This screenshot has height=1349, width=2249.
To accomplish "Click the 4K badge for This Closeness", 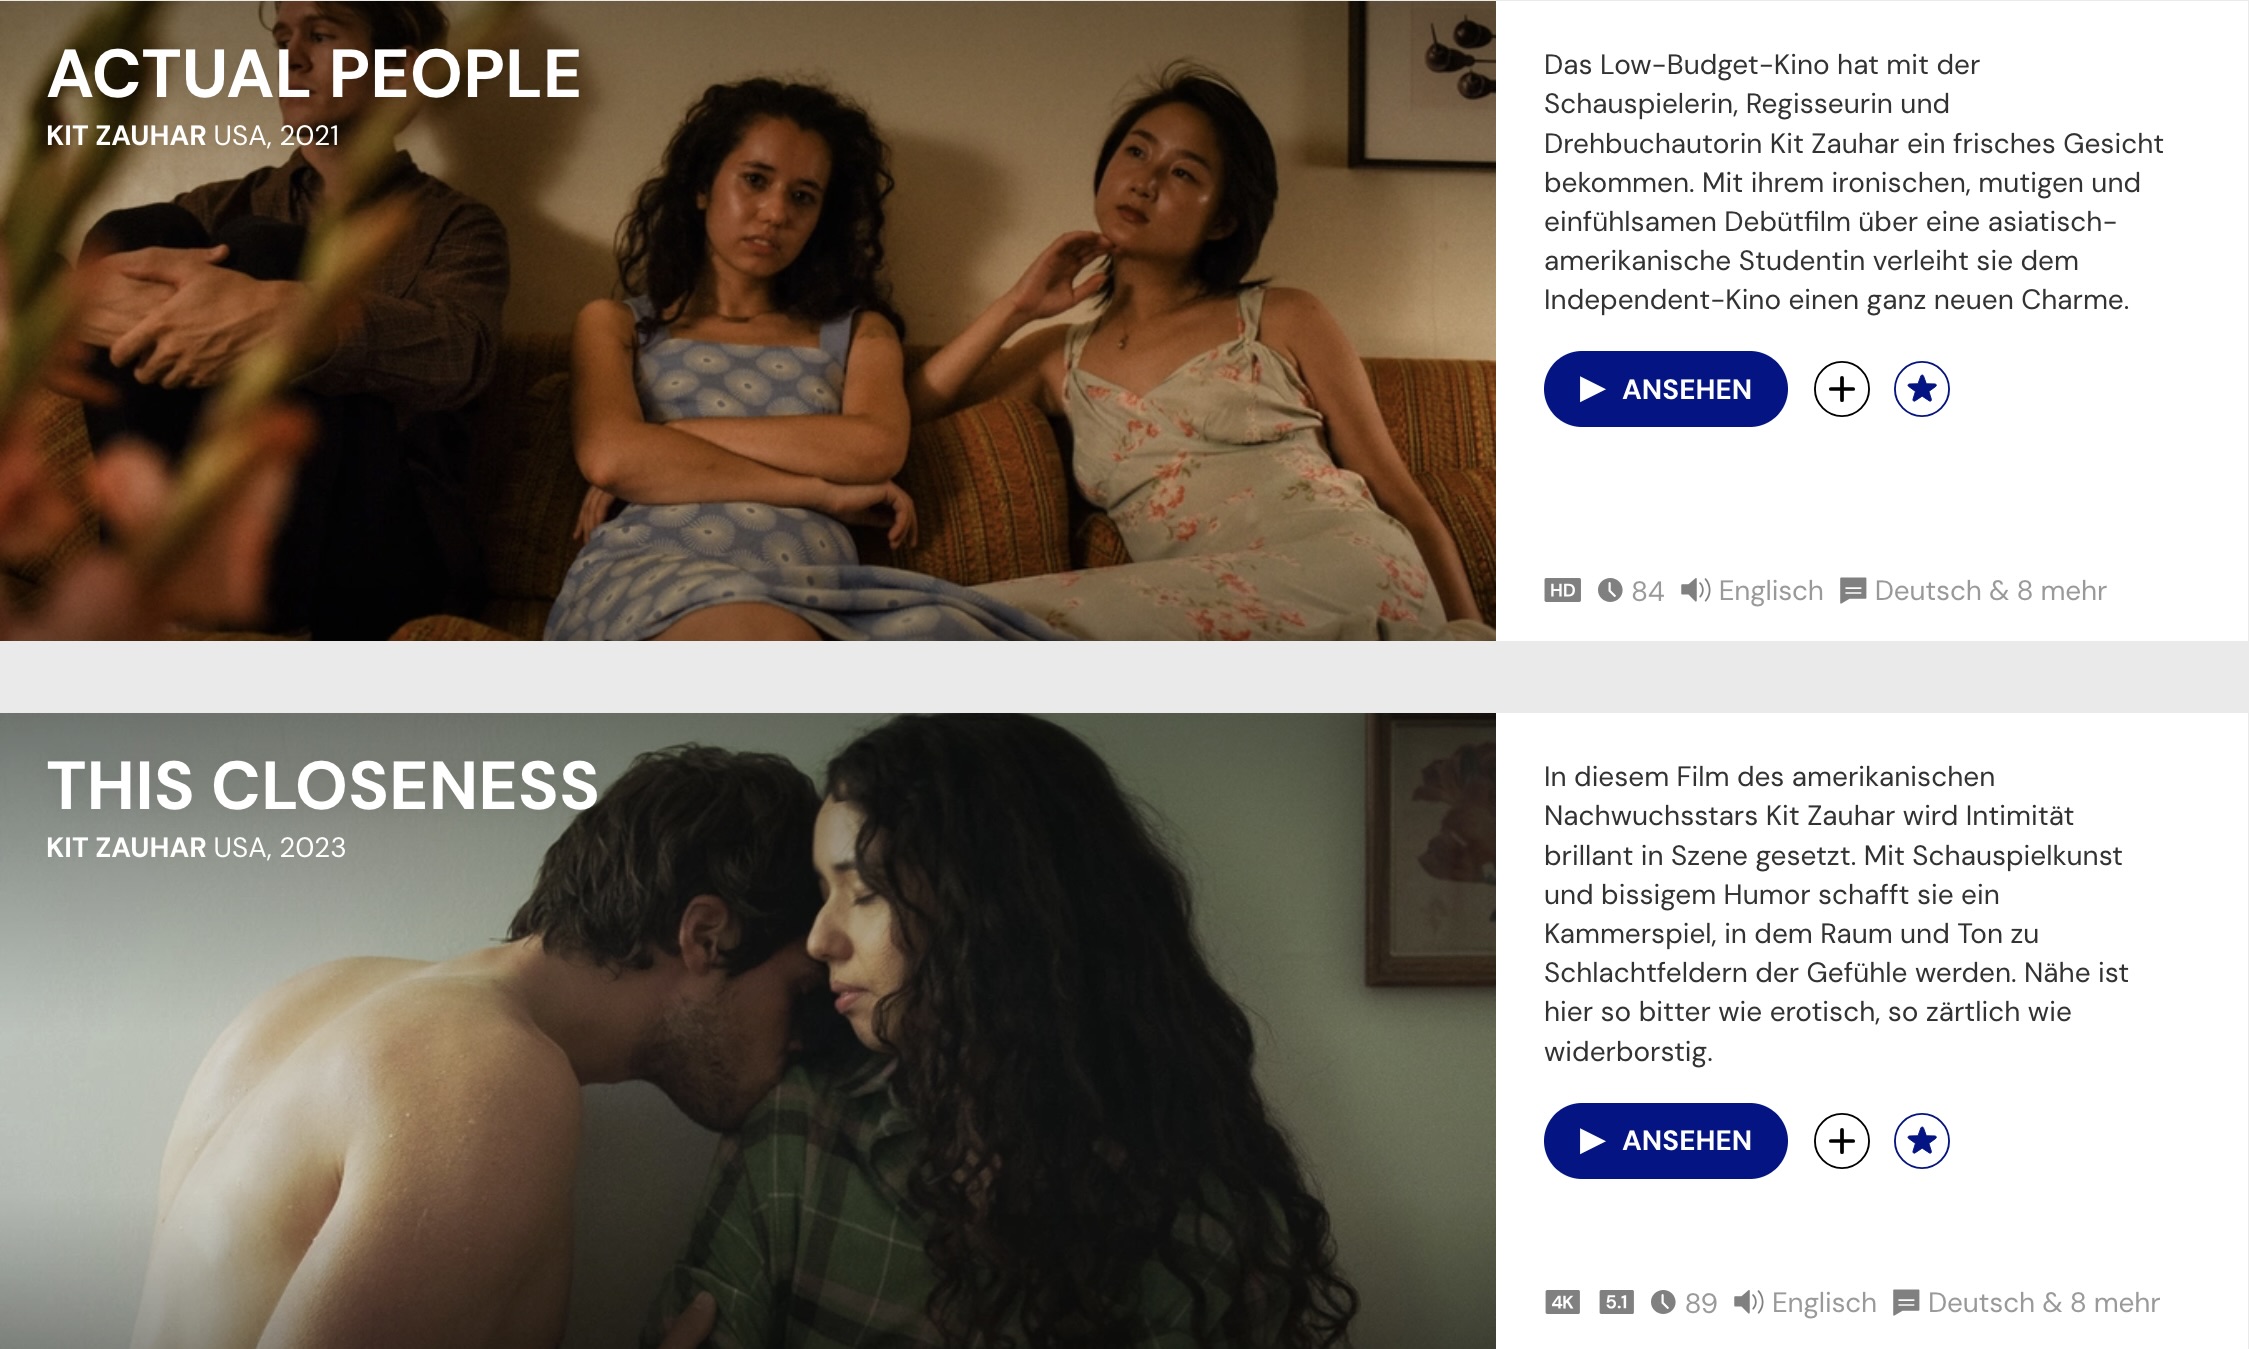I will click(x=1562, y=1302).
